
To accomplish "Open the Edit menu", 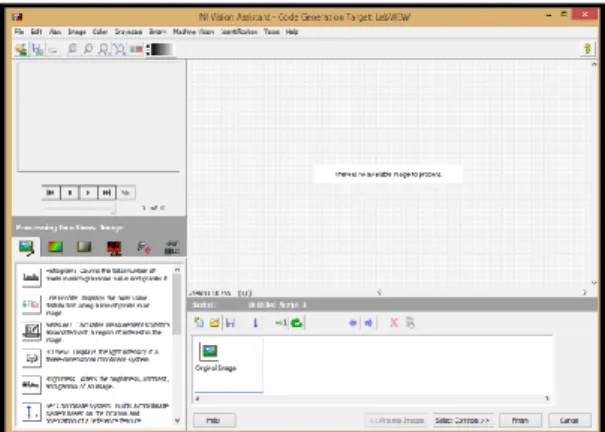I will pos(36,32).
